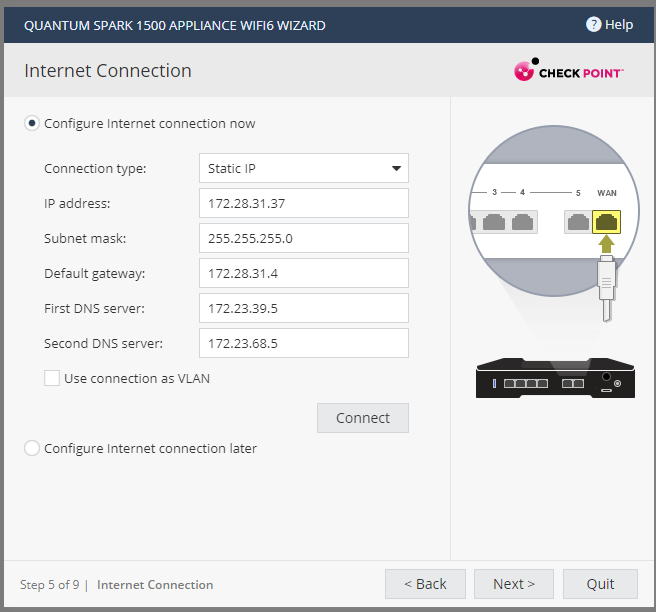This screenshot has width=656, height=612.
Task: Click the Internet Connection page heading
Action: pos(108,71)
